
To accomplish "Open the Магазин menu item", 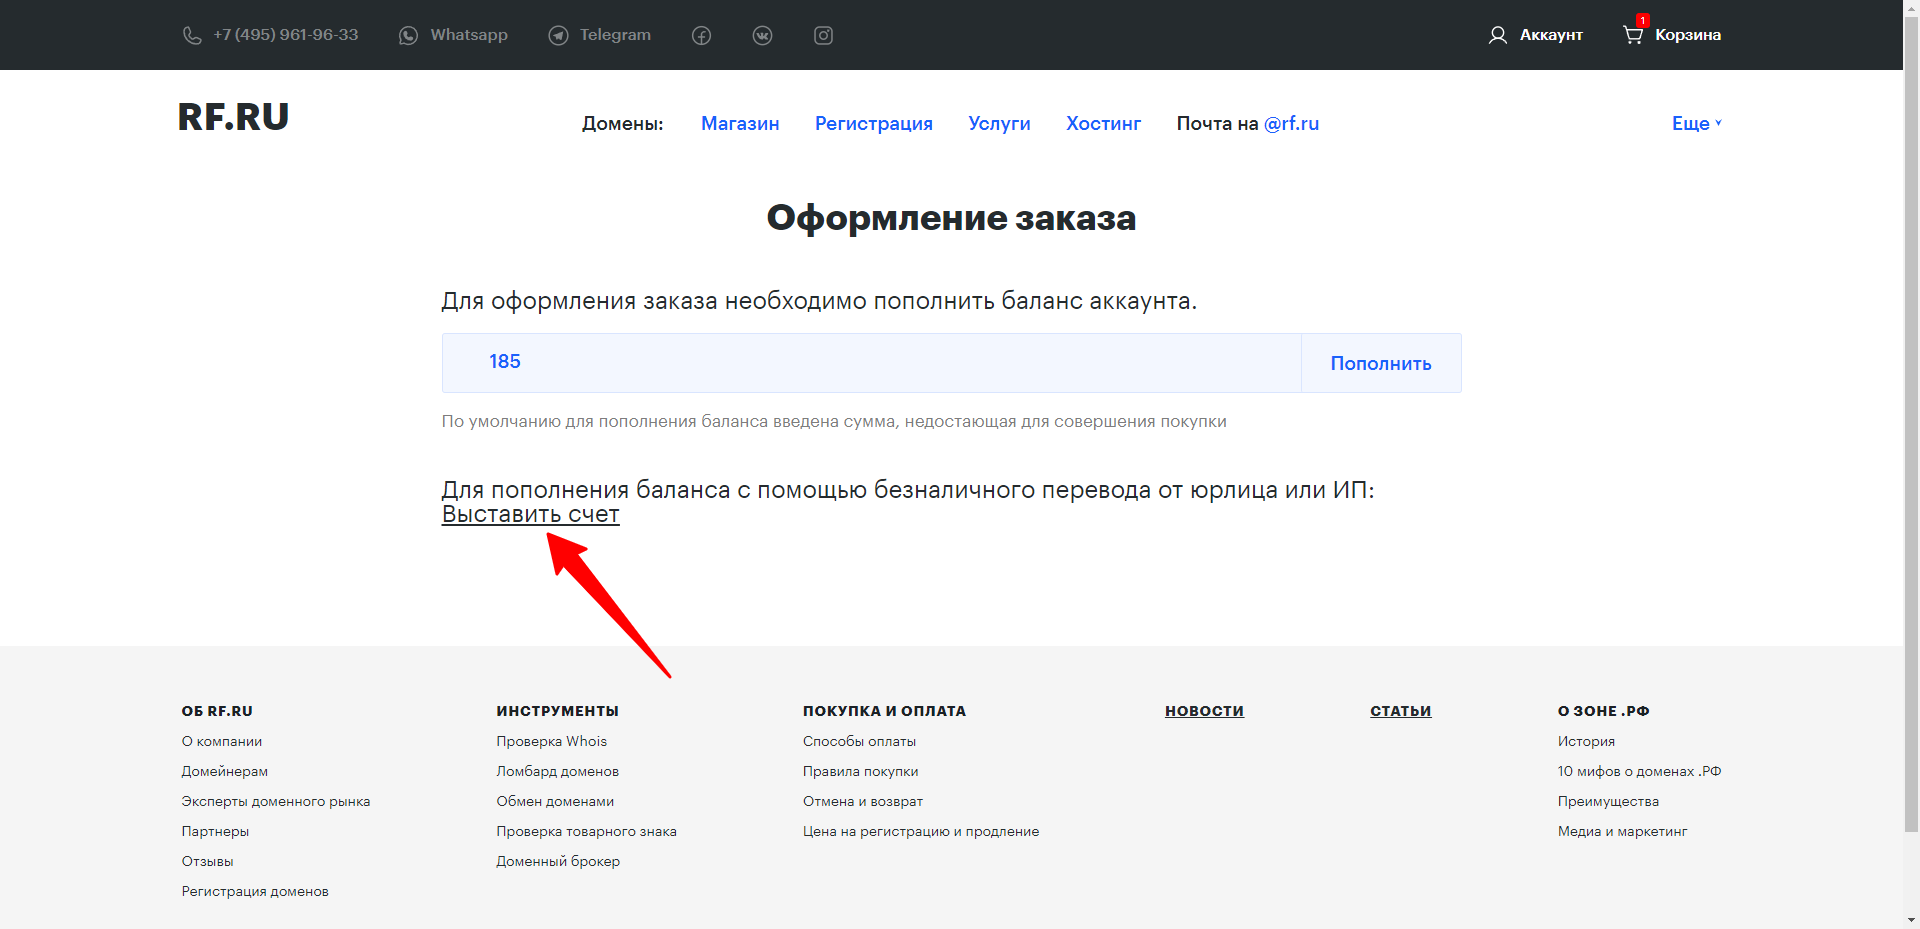I will (739, 123).
